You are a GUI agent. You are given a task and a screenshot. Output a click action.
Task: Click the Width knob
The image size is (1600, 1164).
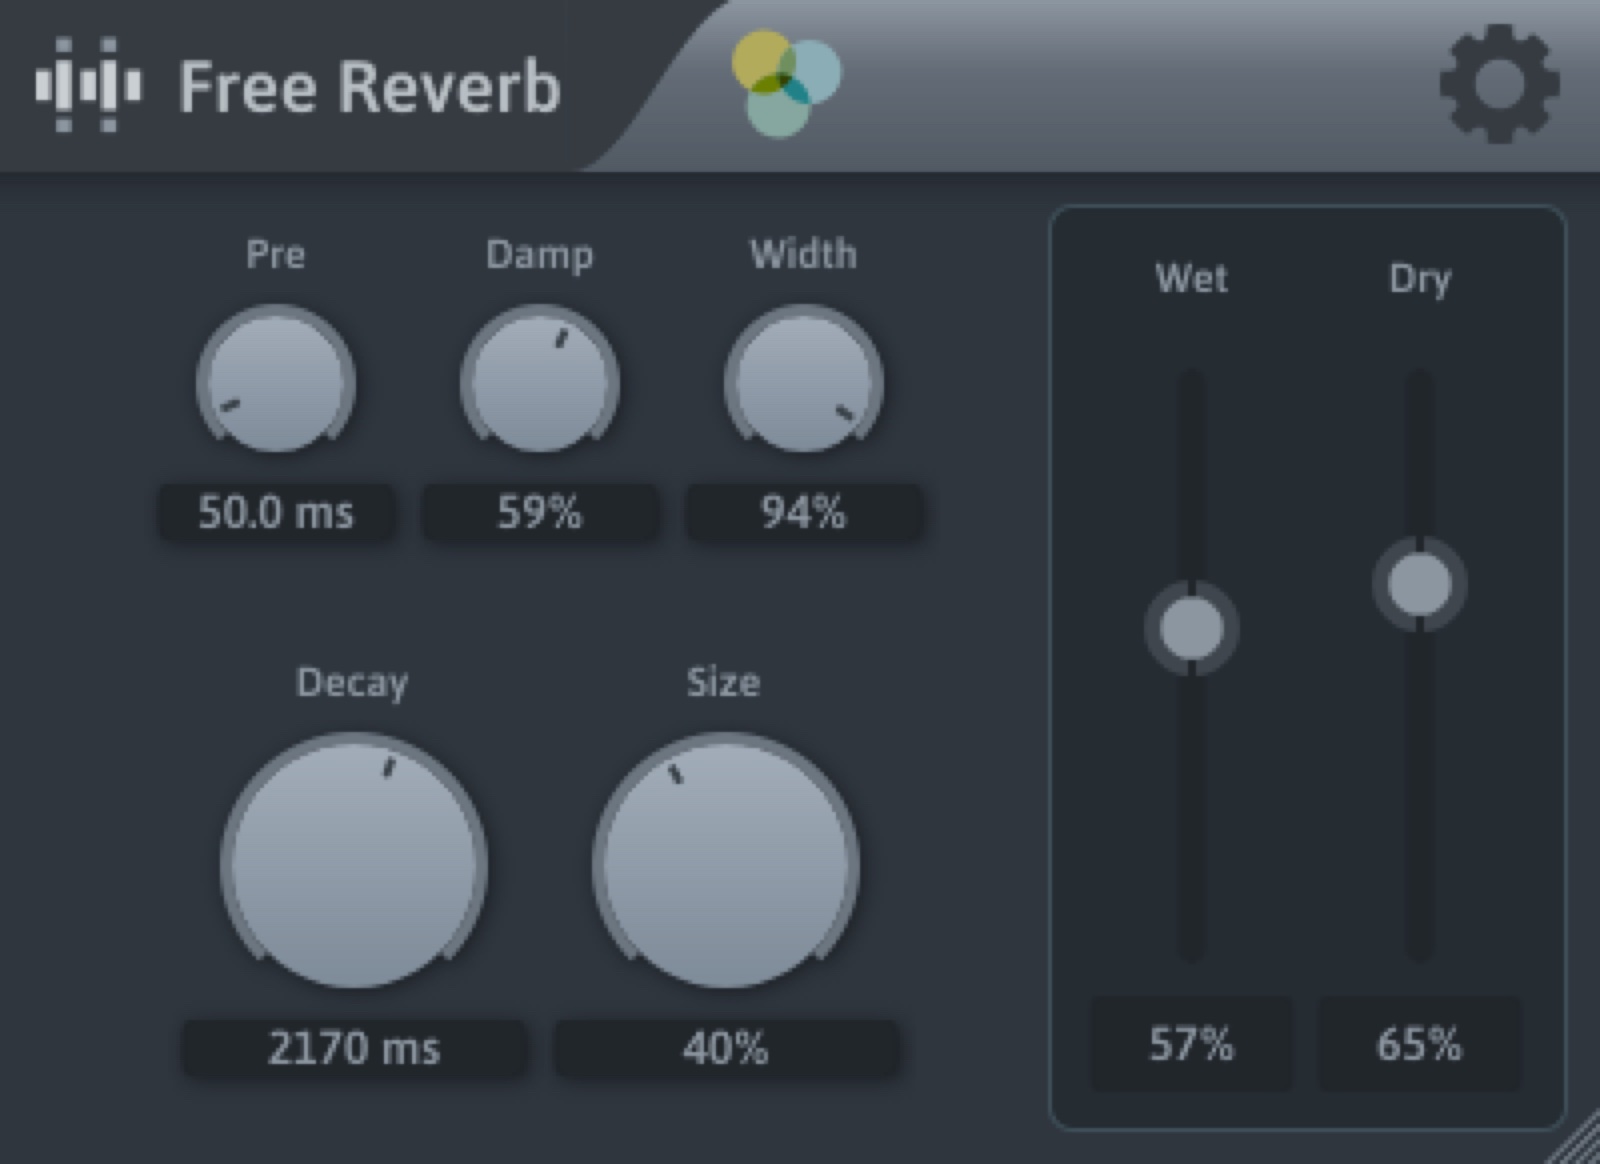[804, 380]
